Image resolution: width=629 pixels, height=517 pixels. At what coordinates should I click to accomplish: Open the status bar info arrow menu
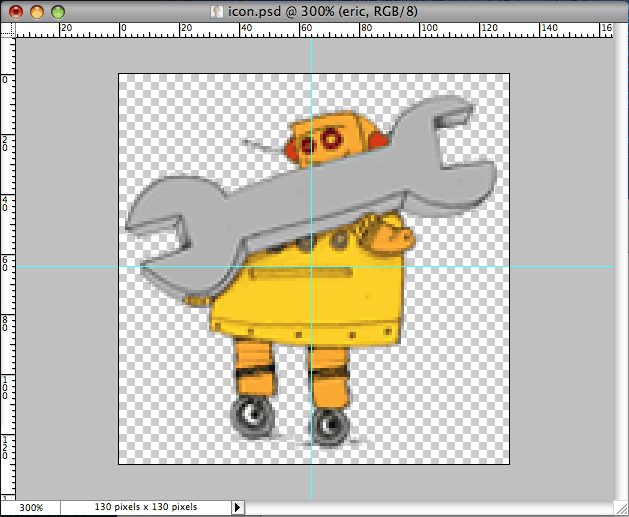click(x=237, y=507)
